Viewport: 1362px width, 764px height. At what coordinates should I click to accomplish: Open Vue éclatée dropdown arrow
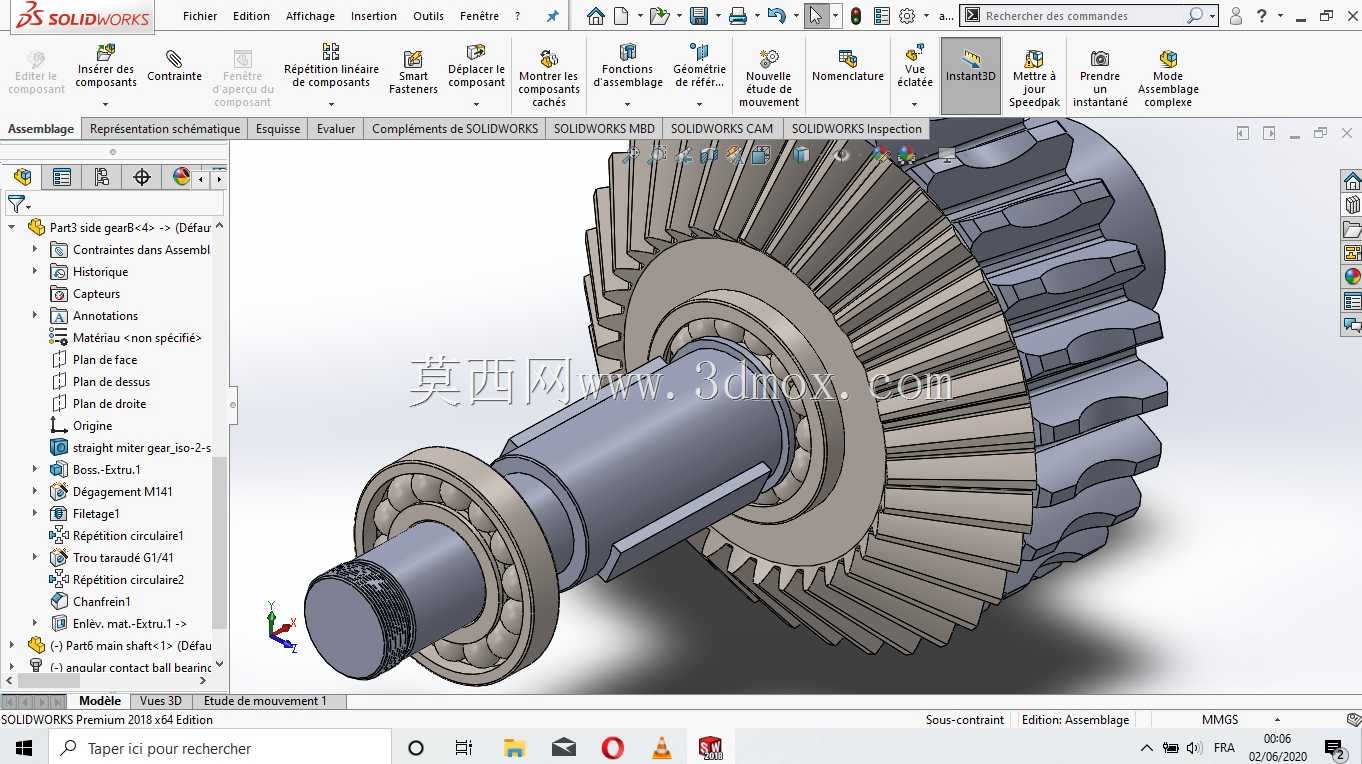tap(915, 104)
